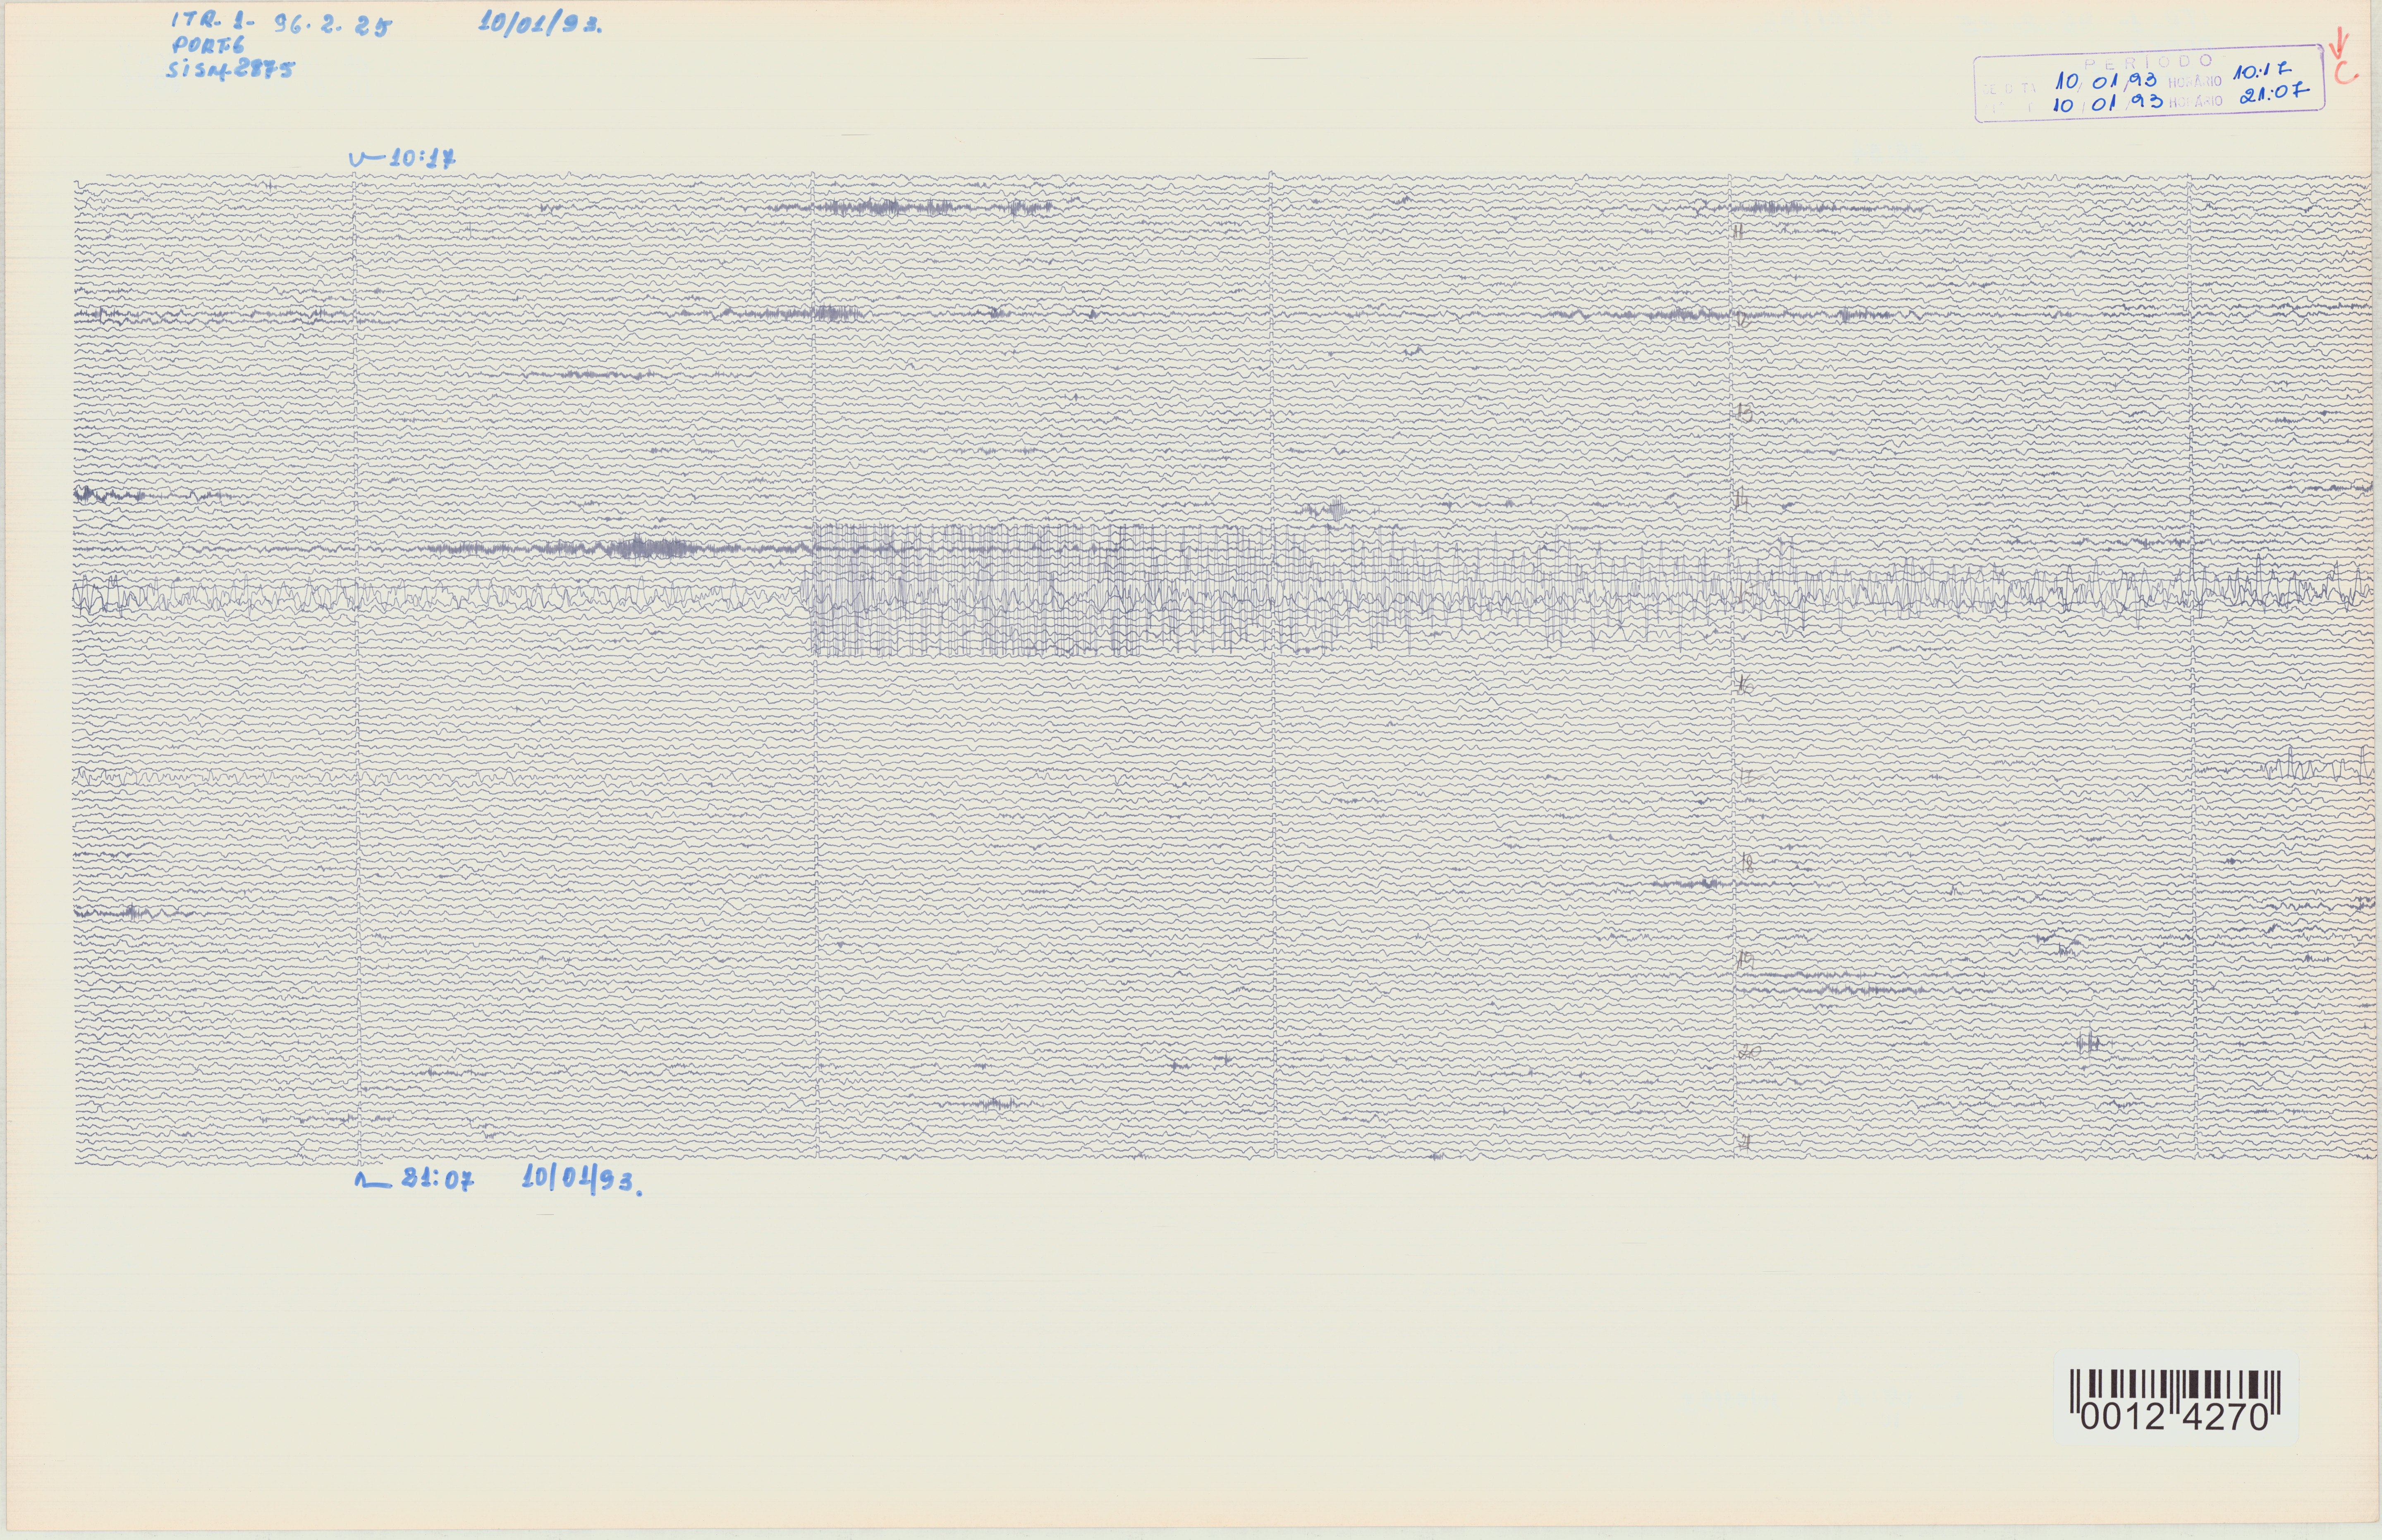
Task: Click the top header date "10/01/93."
Action: click(540, 24)
